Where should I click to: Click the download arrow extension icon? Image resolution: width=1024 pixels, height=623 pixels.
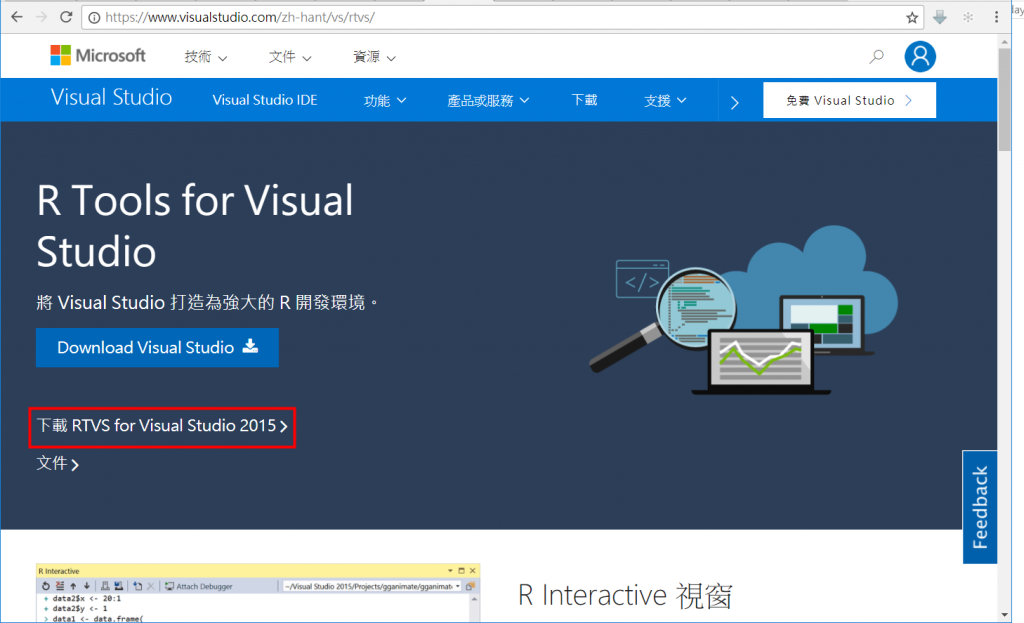click(x=940, y=18)
